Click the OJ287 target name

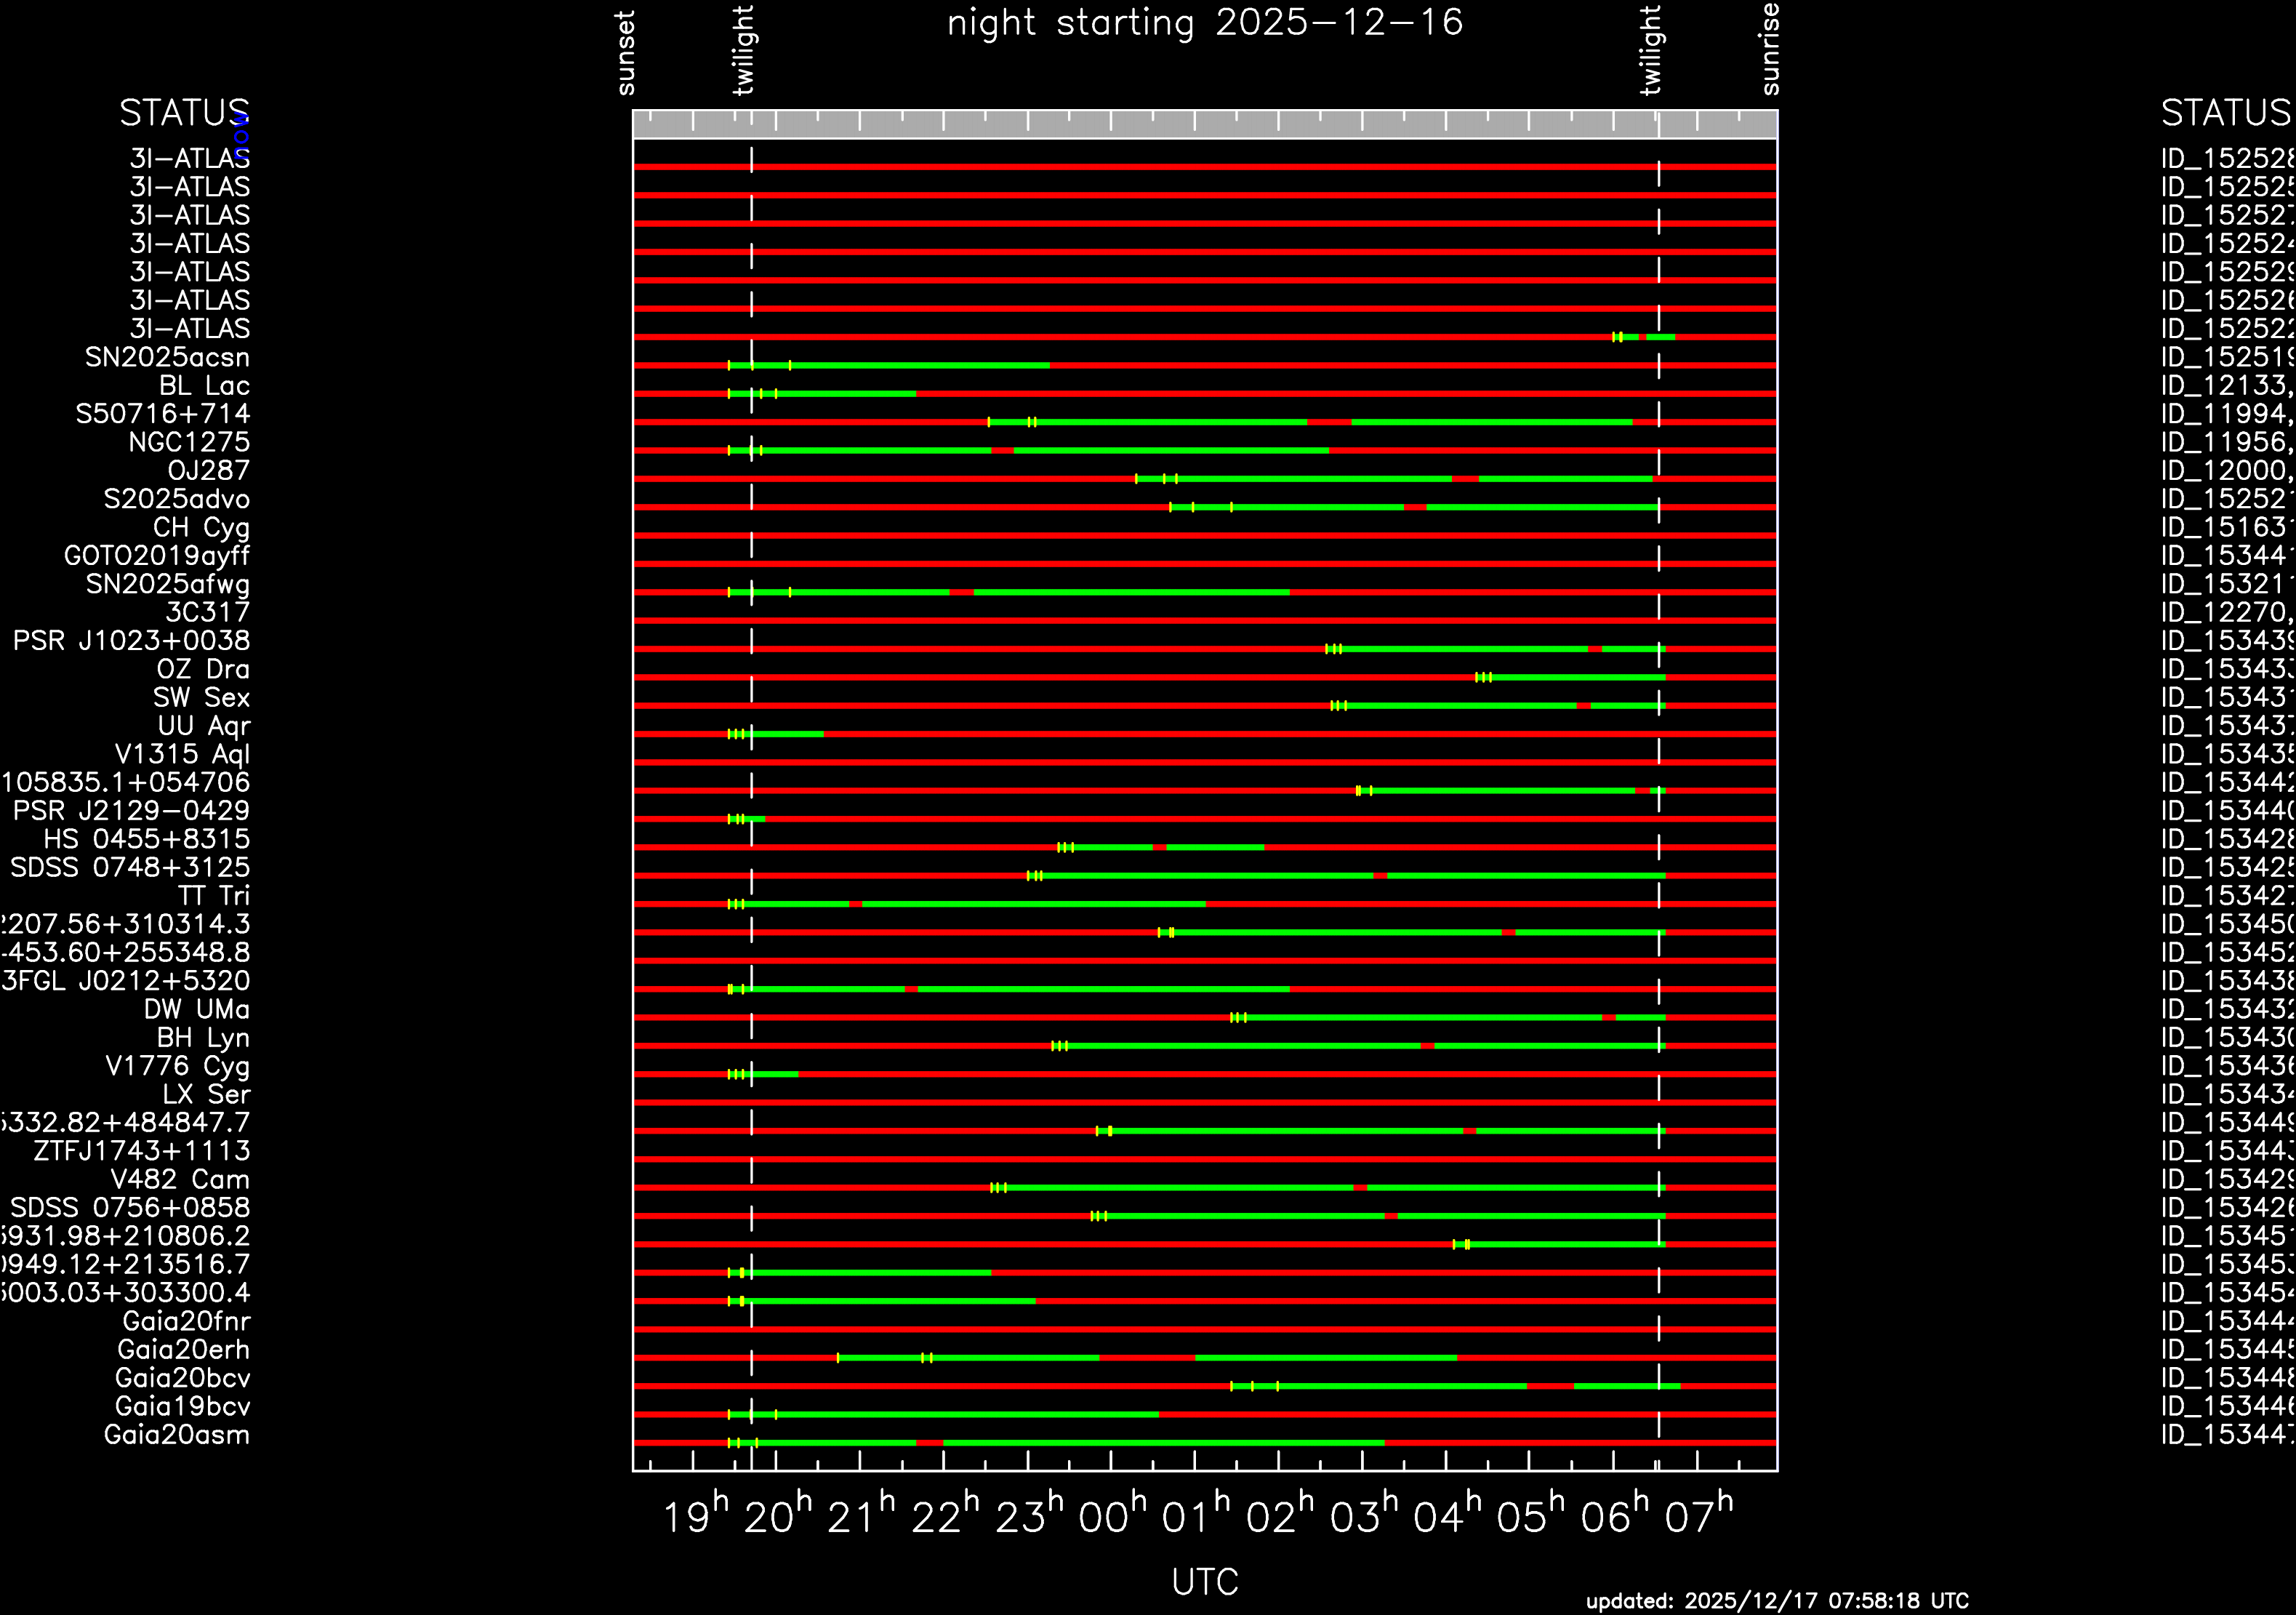[x=208, y=471]
